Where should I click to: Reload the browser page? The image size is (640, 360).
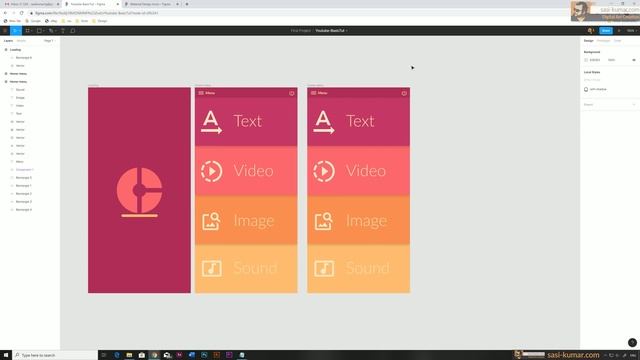[22, 13]
